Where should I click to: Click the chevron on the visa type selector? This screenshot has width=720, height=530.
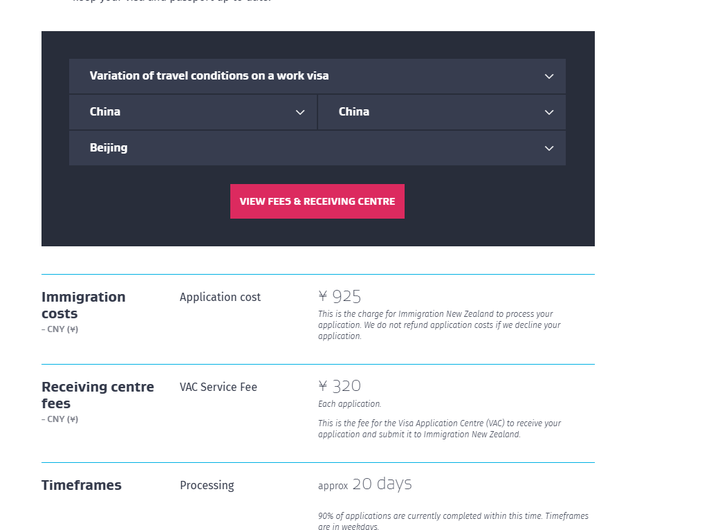click(x=549, y=76)
